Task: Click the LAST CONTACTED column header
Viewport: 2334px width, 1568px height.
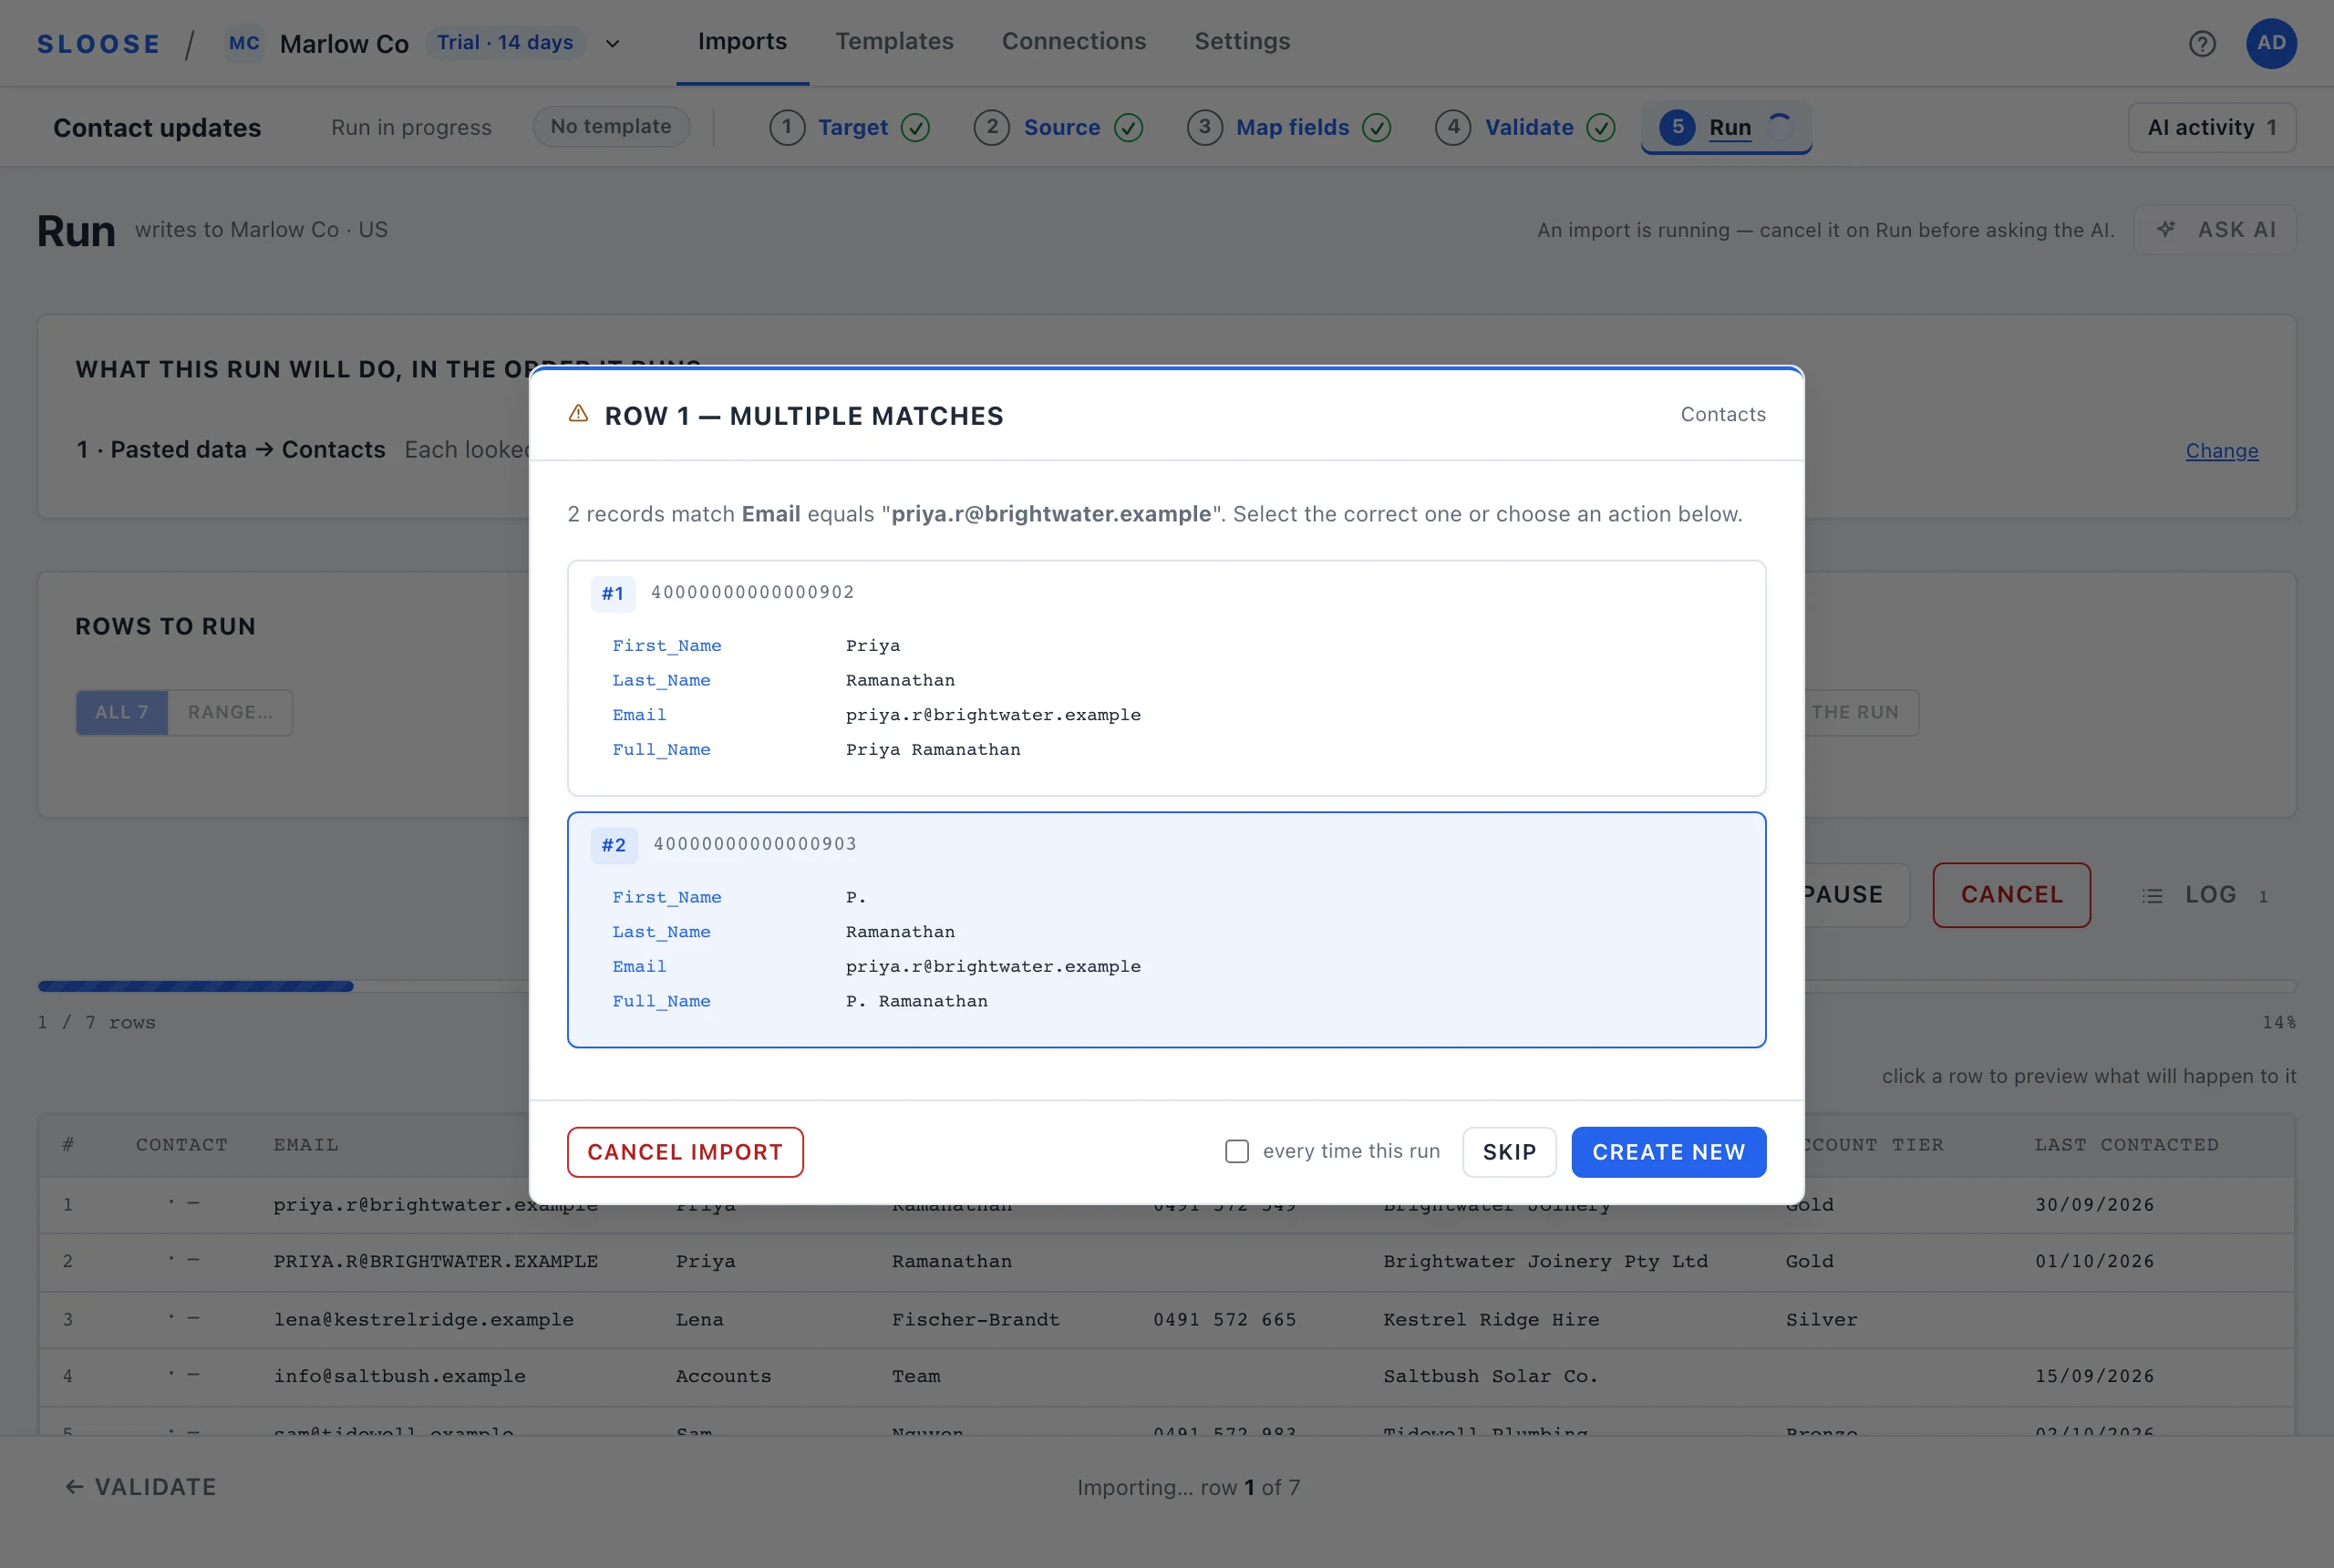Action: click(x=2126, y=1145)
